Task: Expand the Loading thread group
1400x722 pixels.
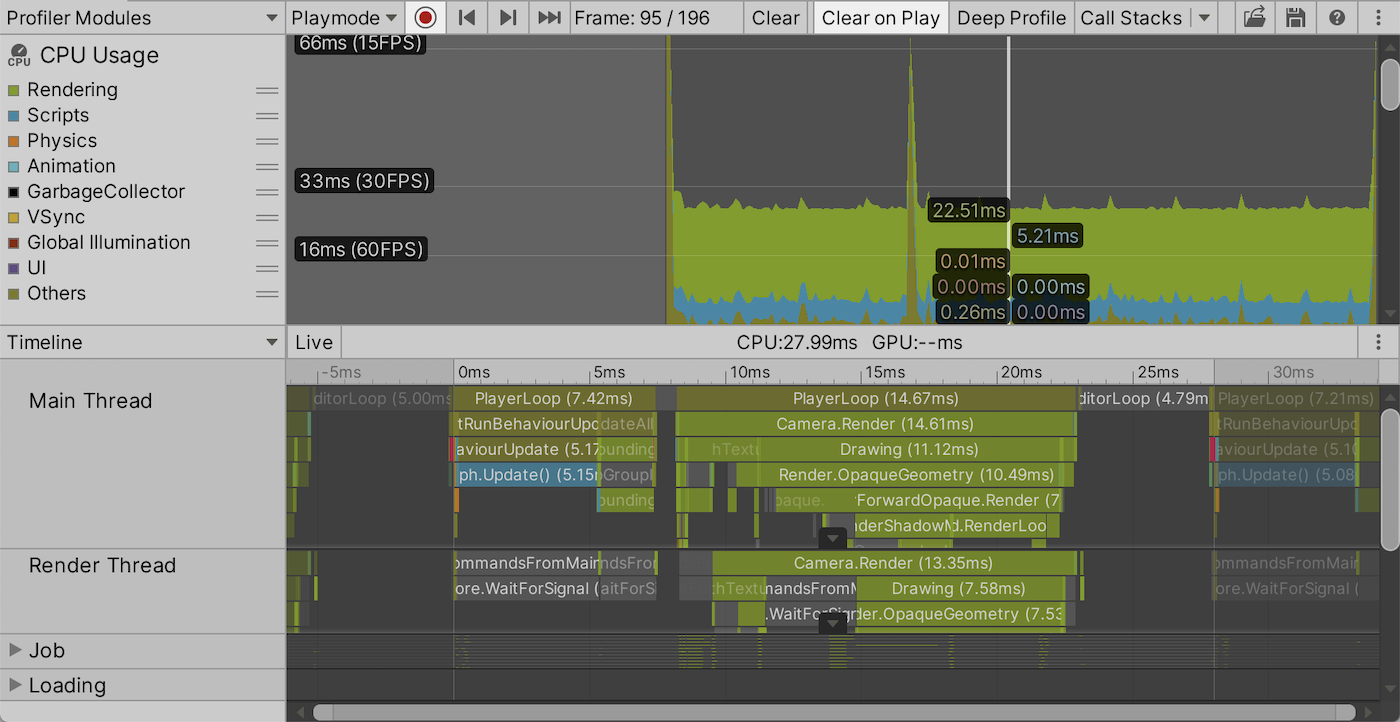Action: pos(15,685)
